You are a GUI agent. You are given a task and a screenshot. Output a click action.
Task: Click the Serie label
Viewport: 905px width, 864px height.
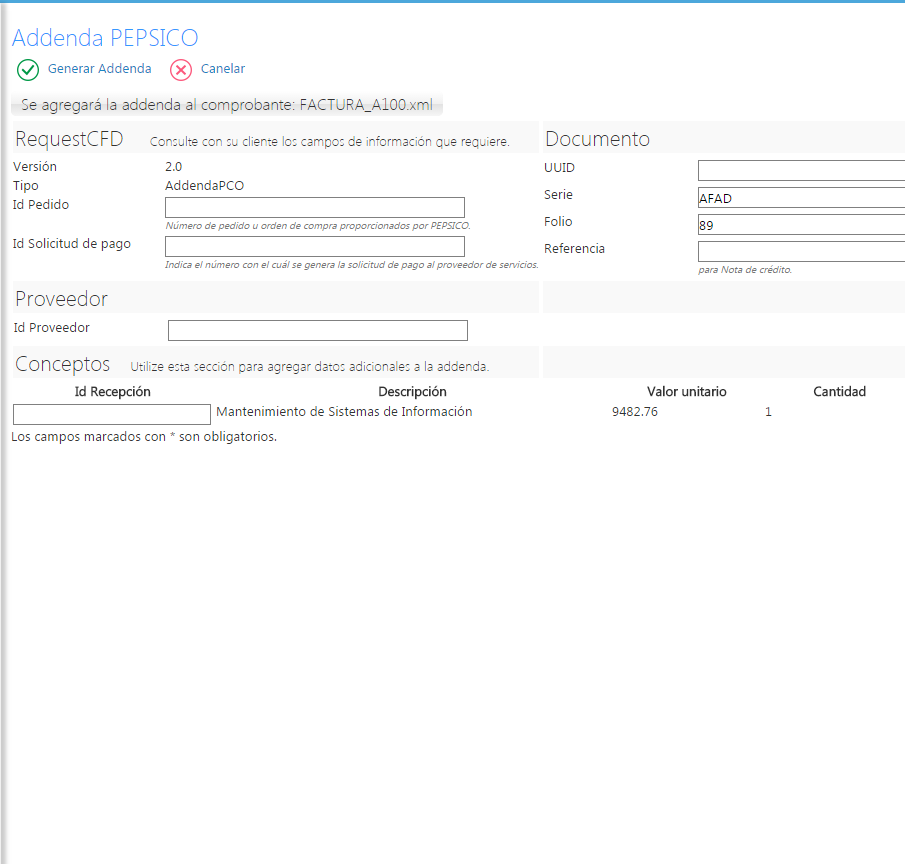pos(558,195)
